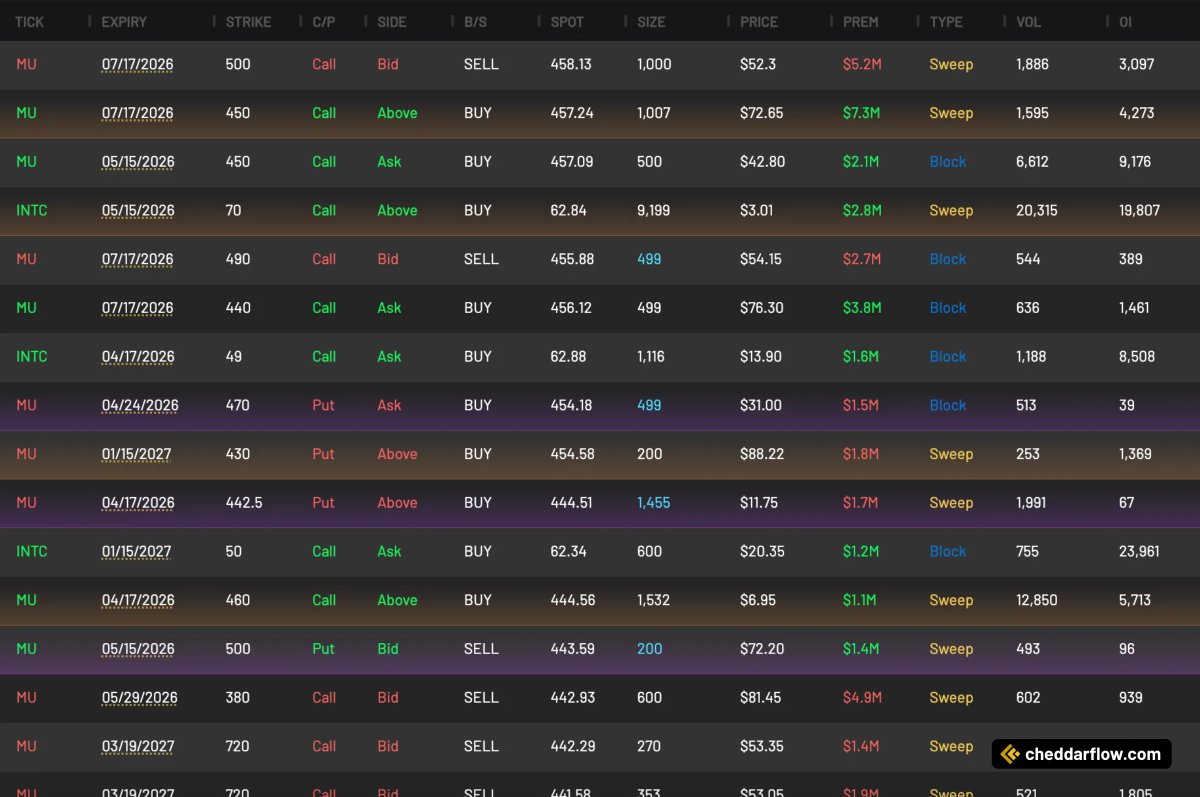Select the size value 1,532

[x=654, y=601]
